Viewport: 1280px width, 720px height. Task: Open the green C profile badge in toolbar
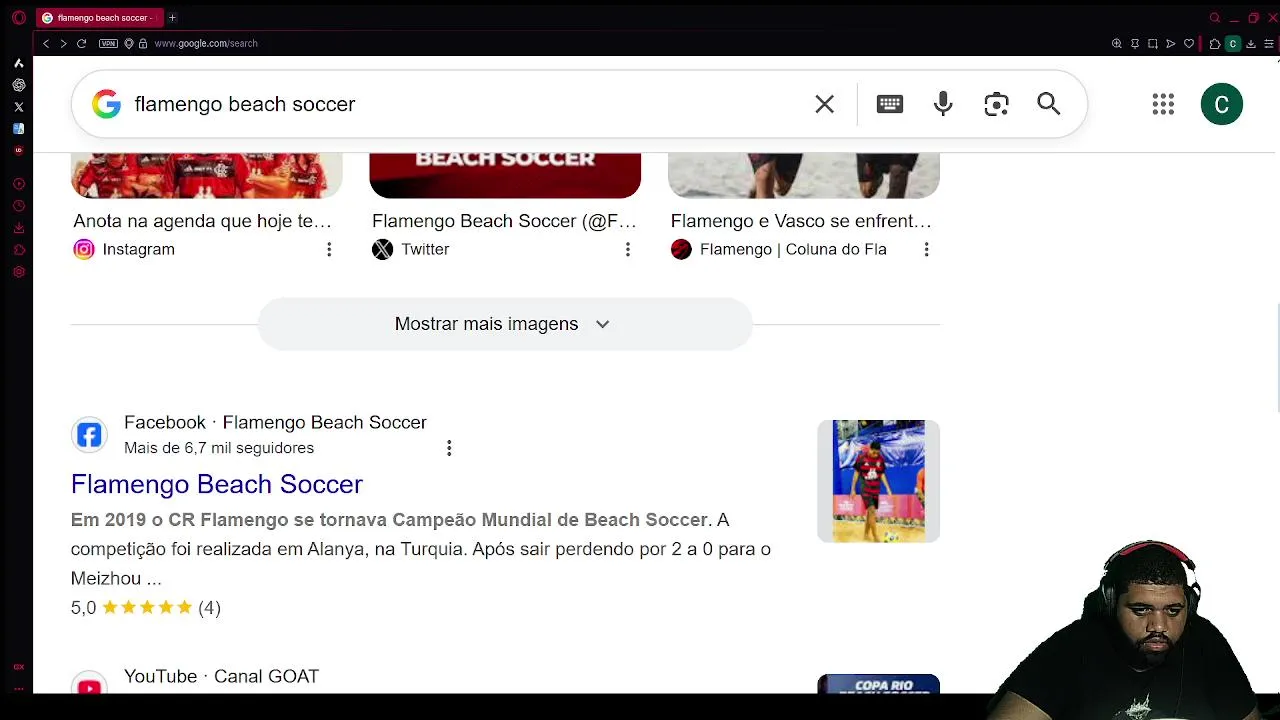click(x=1233, y=44)
